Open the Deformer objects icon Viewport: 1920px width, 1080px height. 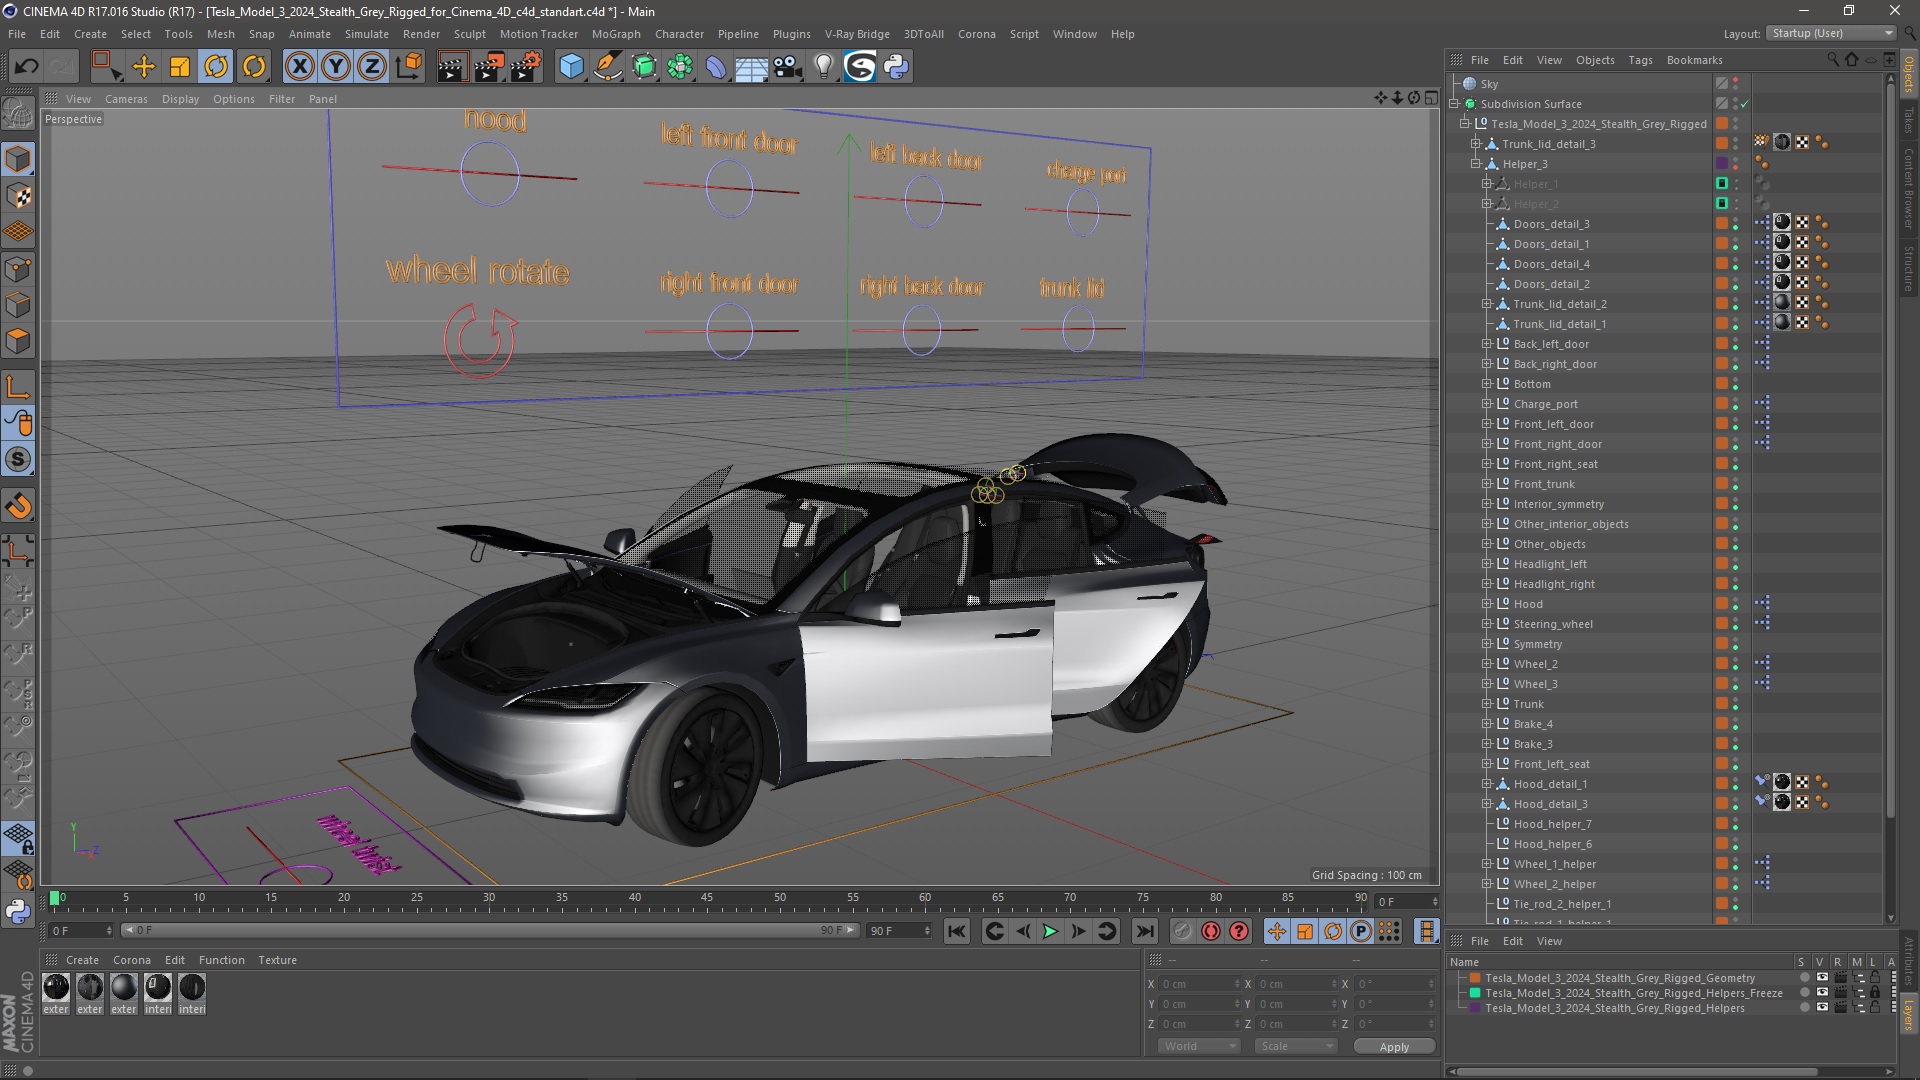[716, 66]
